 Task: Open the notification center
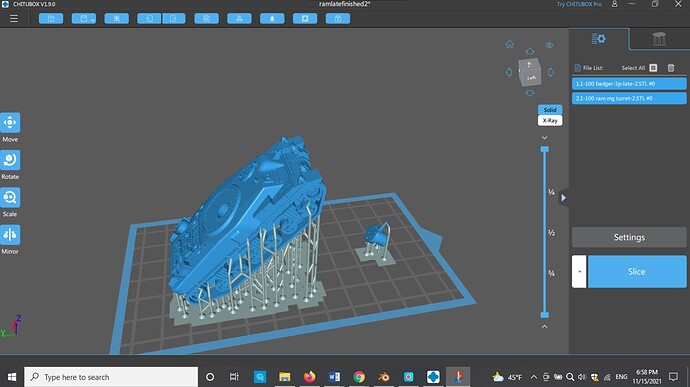(x=673, y=377)
